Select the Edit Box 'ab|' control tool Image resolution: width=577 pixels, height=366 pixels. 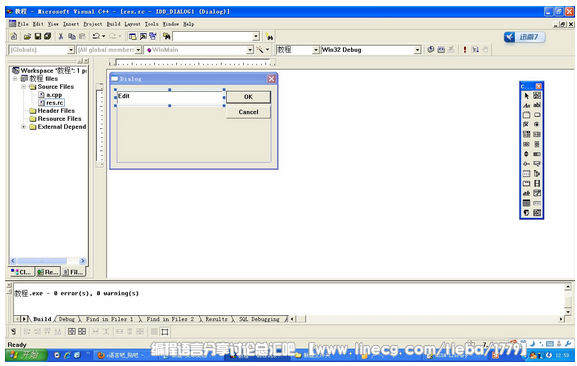point(537,105)
